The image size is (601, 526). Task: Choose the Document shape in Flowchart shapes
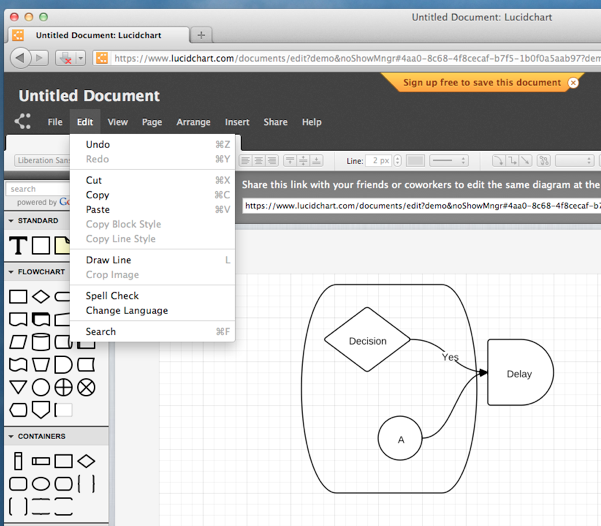18,319
